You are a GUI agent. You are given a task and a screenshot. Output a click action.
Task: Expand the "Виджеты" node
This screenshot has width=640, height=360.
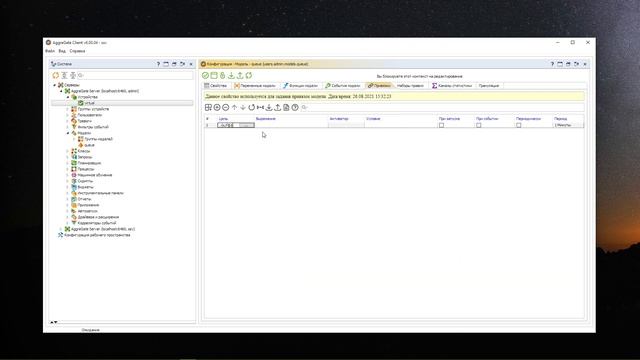point(68,187)
